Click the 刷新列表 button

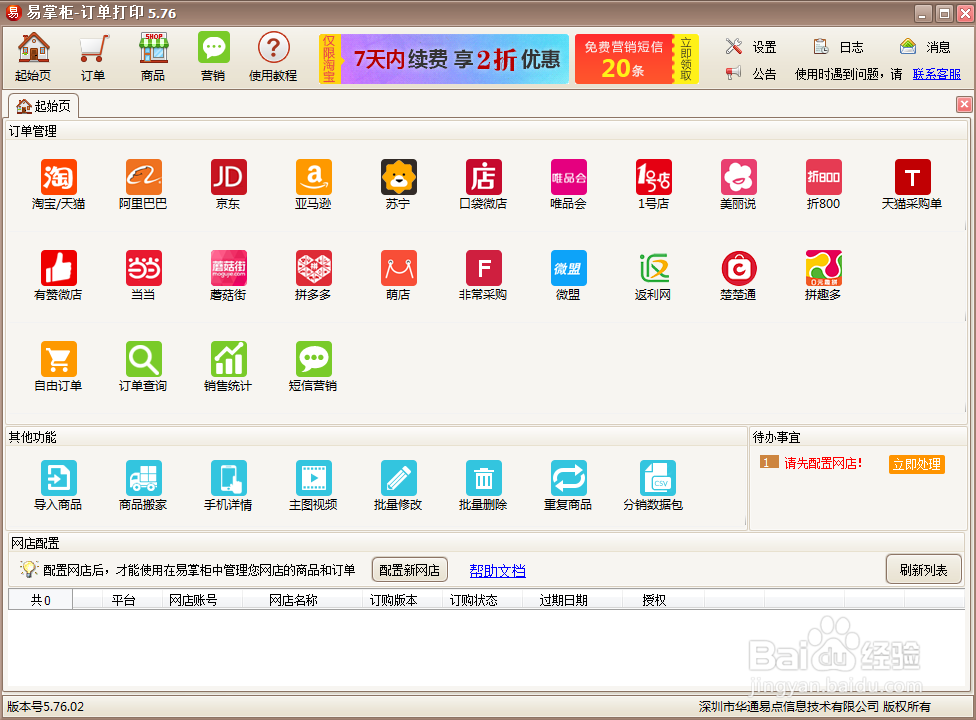(924, 569)
